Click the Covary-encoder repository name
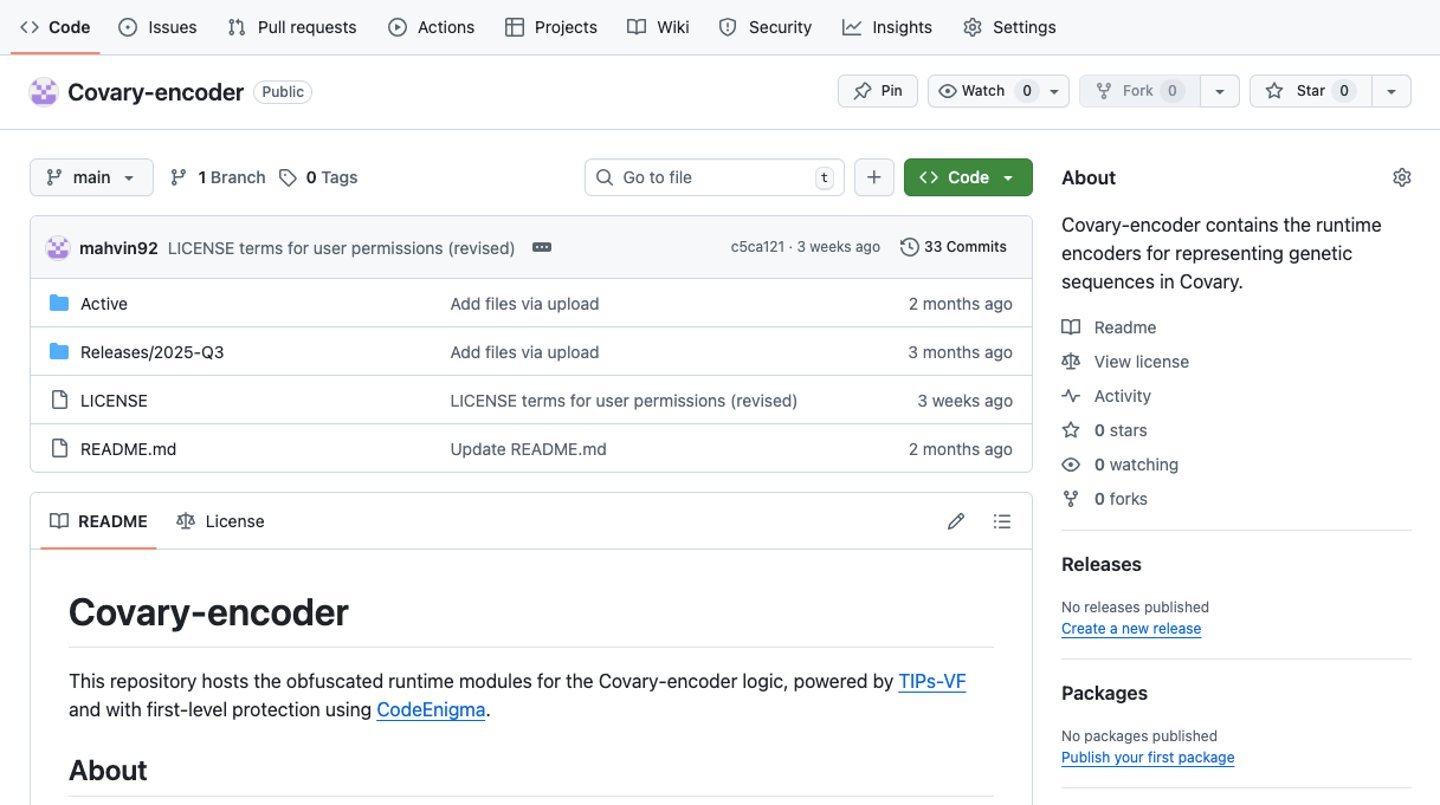1440x805 pixels. point(156,92)
